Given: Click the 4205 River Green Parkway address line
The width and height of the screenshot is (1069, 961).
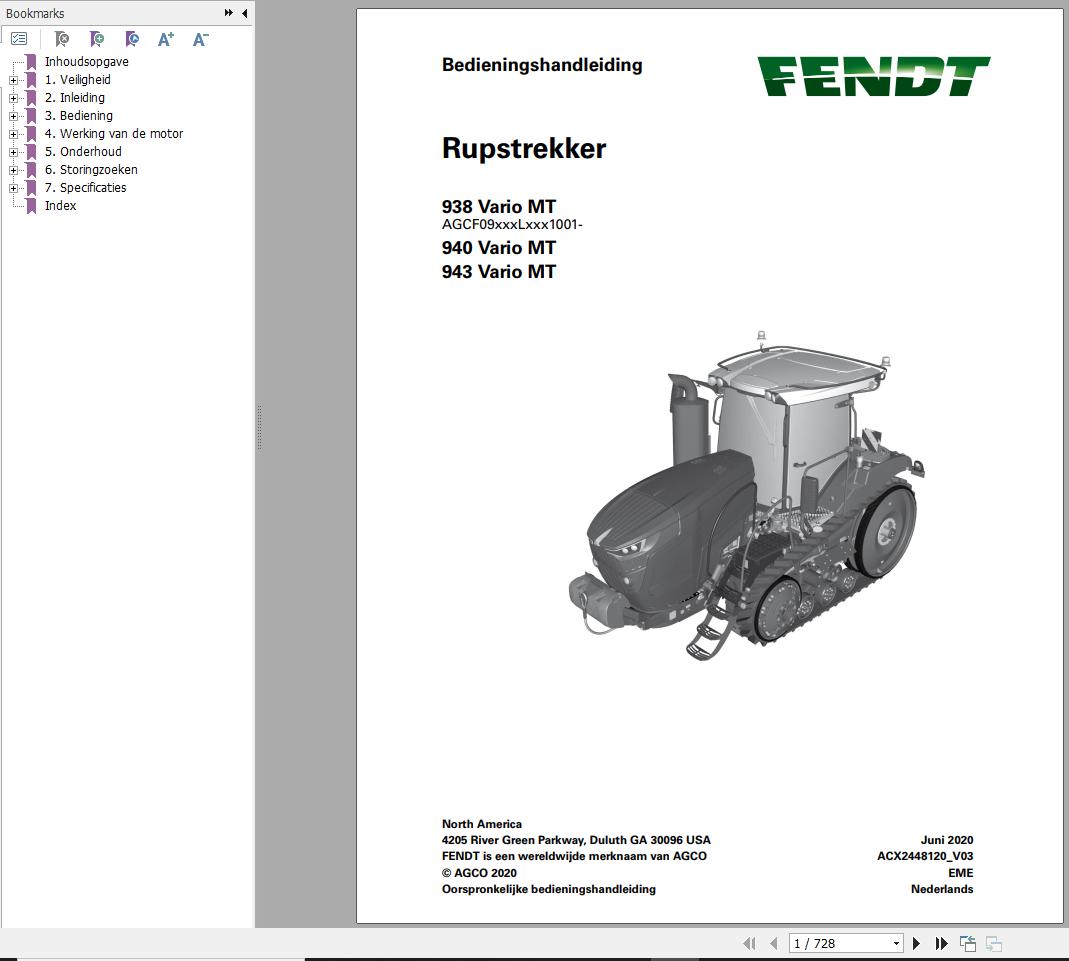Looking at the screenshot, I should pos(576,840).
